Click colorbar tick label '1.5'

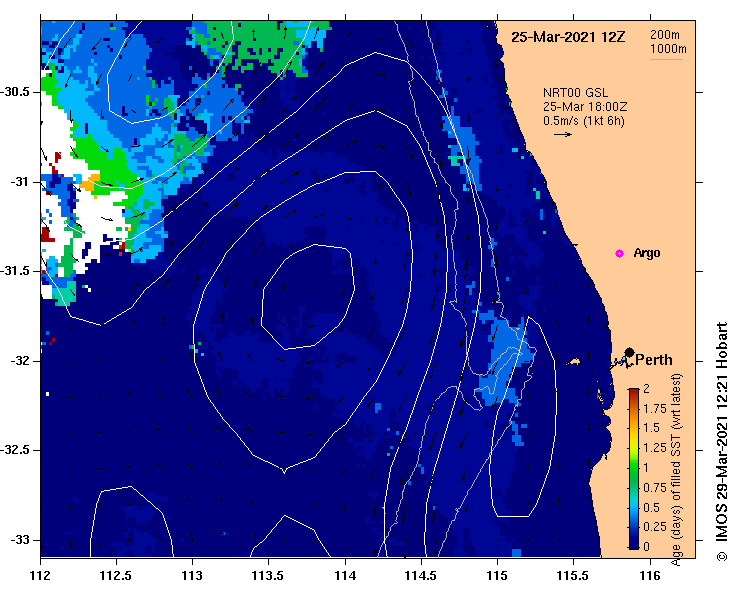(652, 428)
